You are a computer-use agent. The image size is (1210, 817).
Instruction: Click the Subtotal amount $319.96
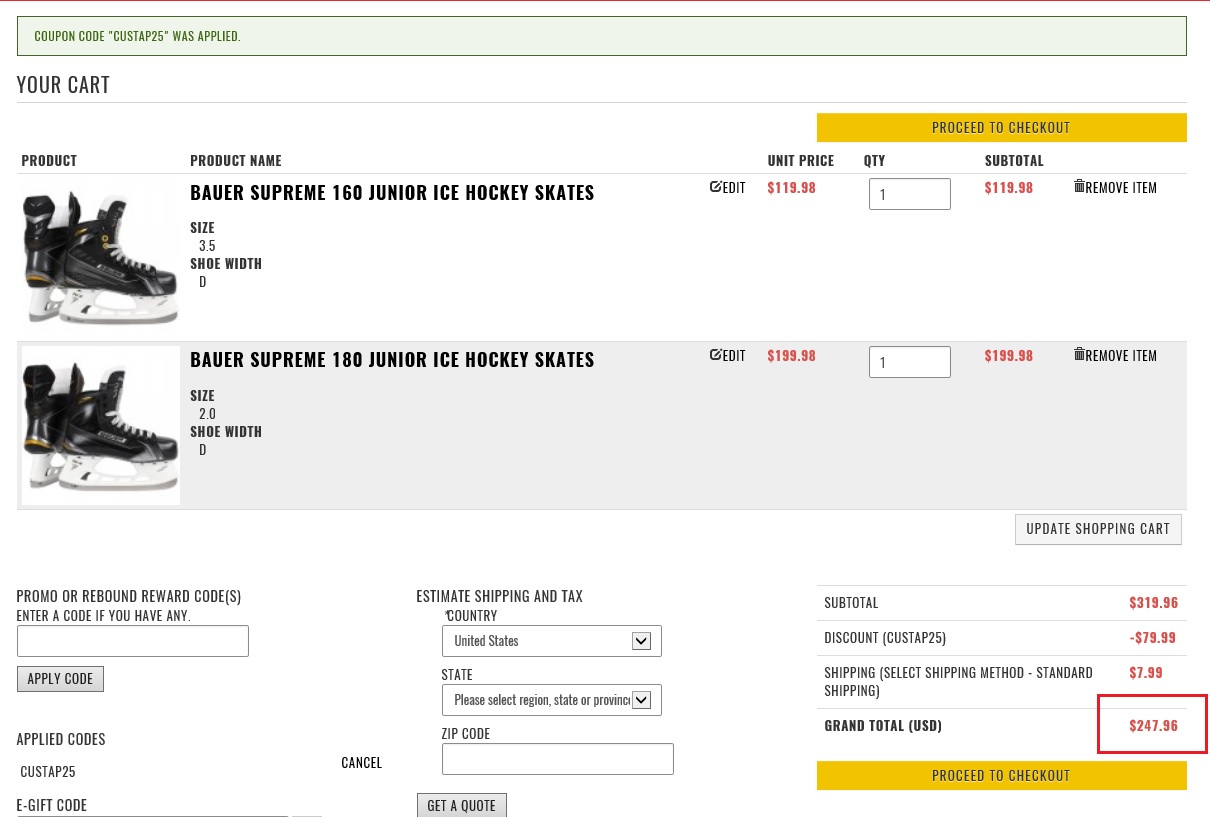click(x=1153, y=603)
